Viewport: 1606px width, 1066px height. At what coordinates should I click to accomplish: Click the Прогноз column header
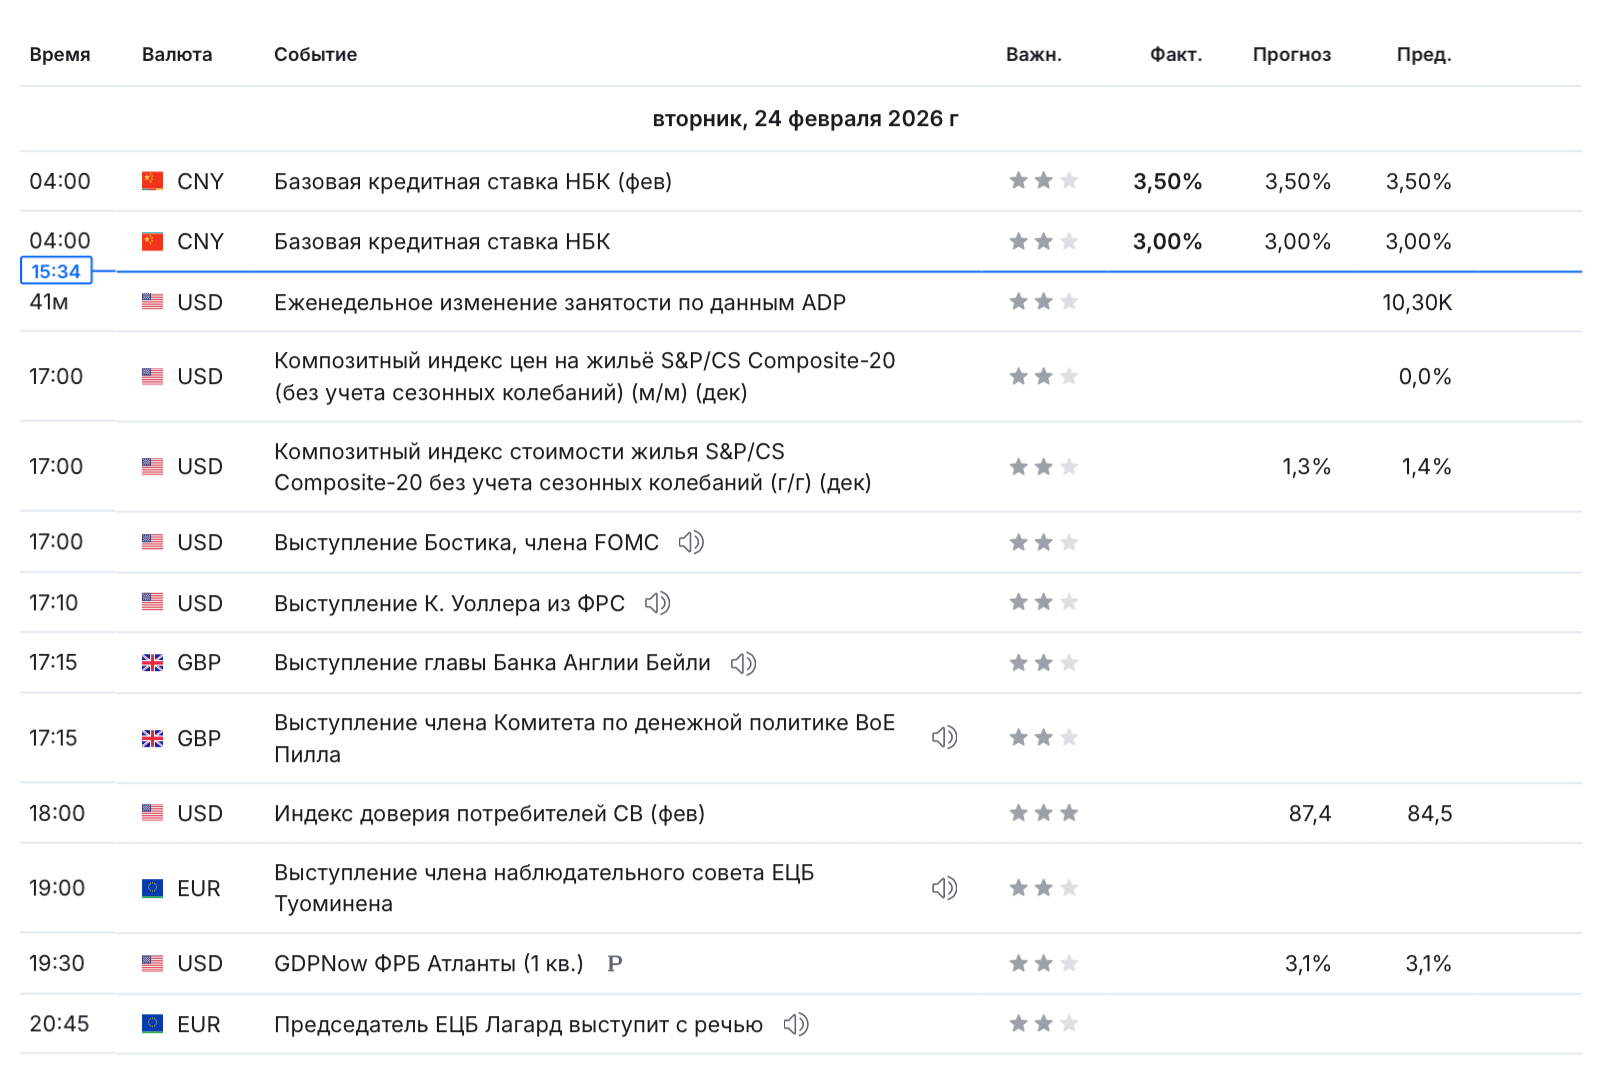point(1291,55)
